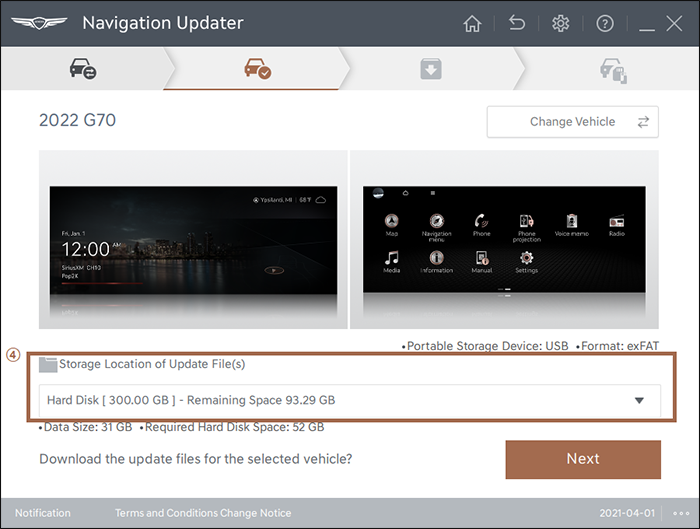Click the back arrow icon
The width and height of the screenshot is (700, 529).
click(x=517, y=23)
